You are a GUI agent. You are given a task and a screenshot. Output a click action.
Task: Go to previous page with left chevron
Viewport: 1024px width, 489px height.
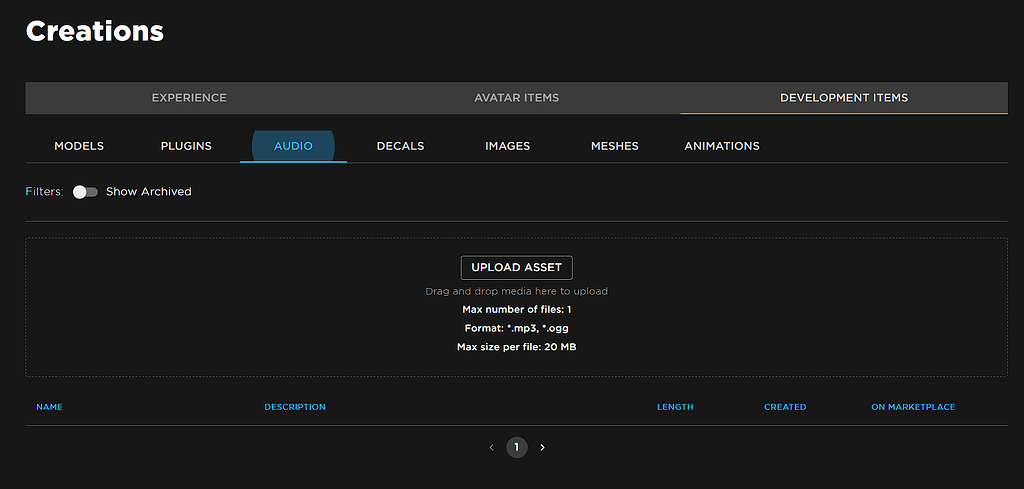(492, 447)
